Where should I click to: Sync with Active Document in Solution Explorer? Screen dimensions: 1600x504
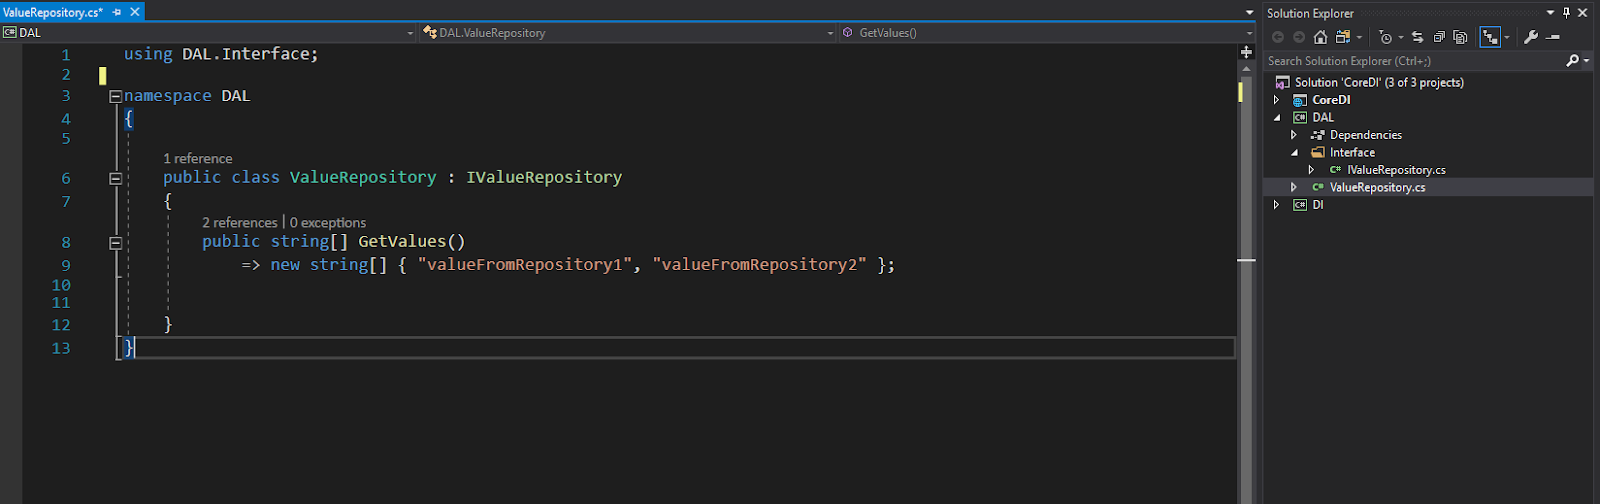[x=1417, y=37]
